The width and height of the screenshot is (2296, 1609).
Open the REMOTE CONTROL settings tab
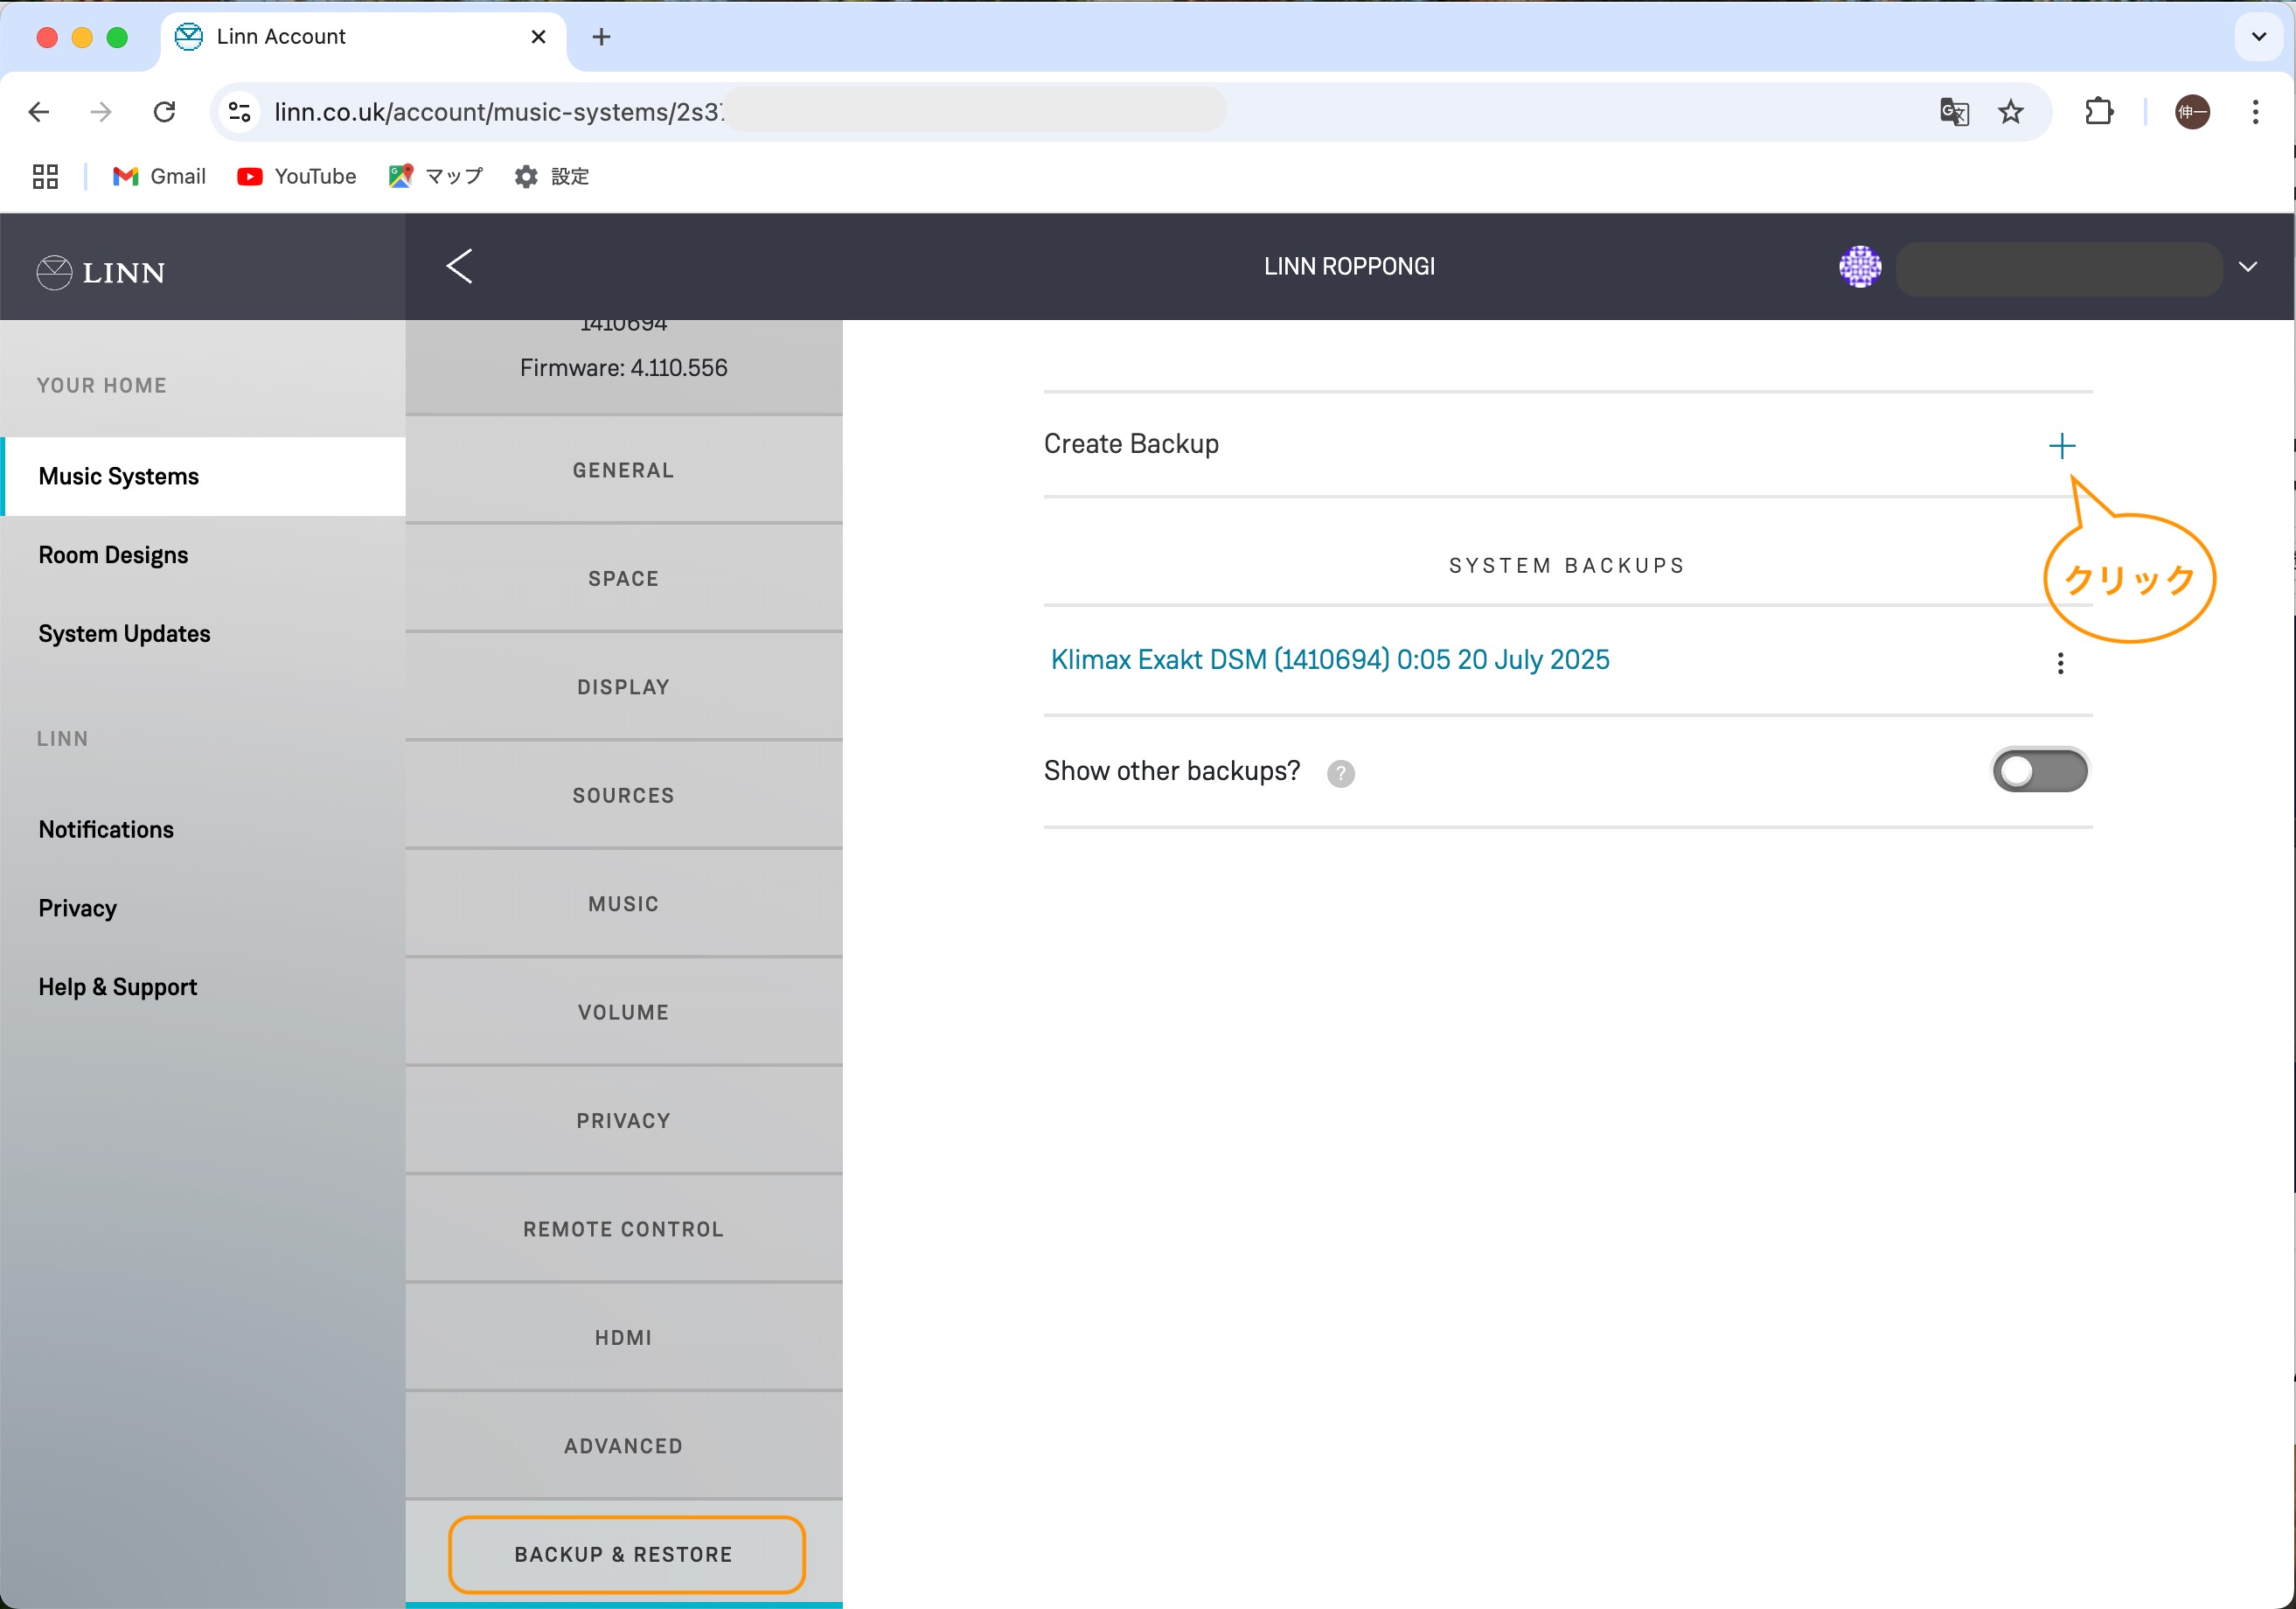[623, 1230]
